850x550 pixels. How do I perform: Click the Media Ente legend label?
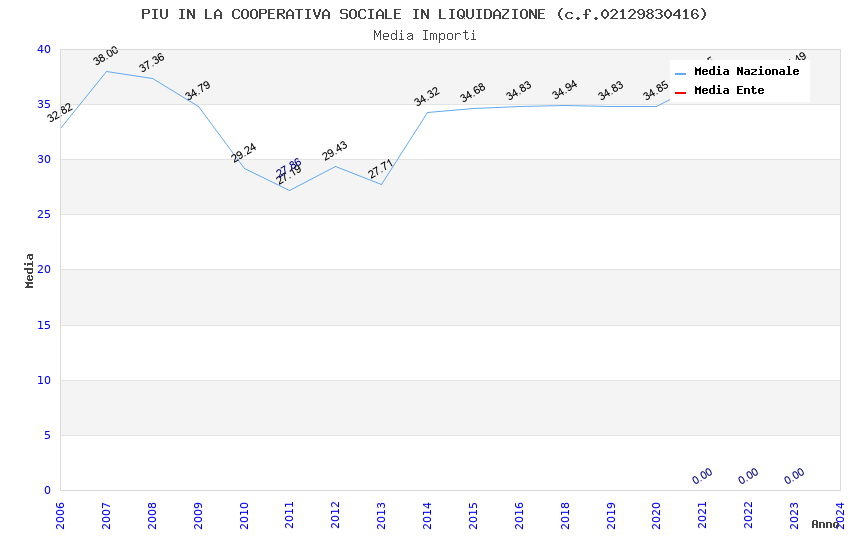729,90
